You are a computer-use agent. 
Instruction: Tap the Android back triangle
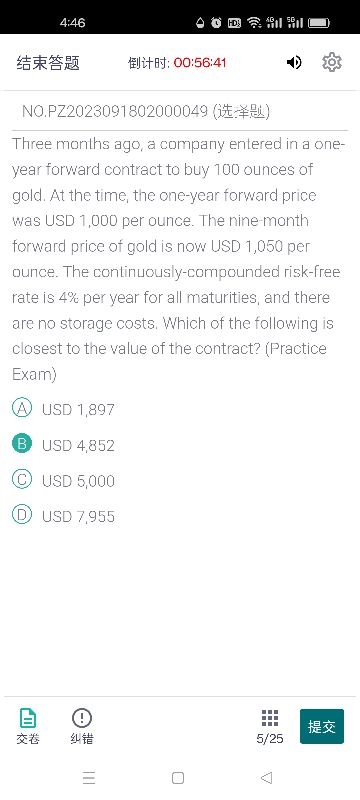(x=266, y=778)
